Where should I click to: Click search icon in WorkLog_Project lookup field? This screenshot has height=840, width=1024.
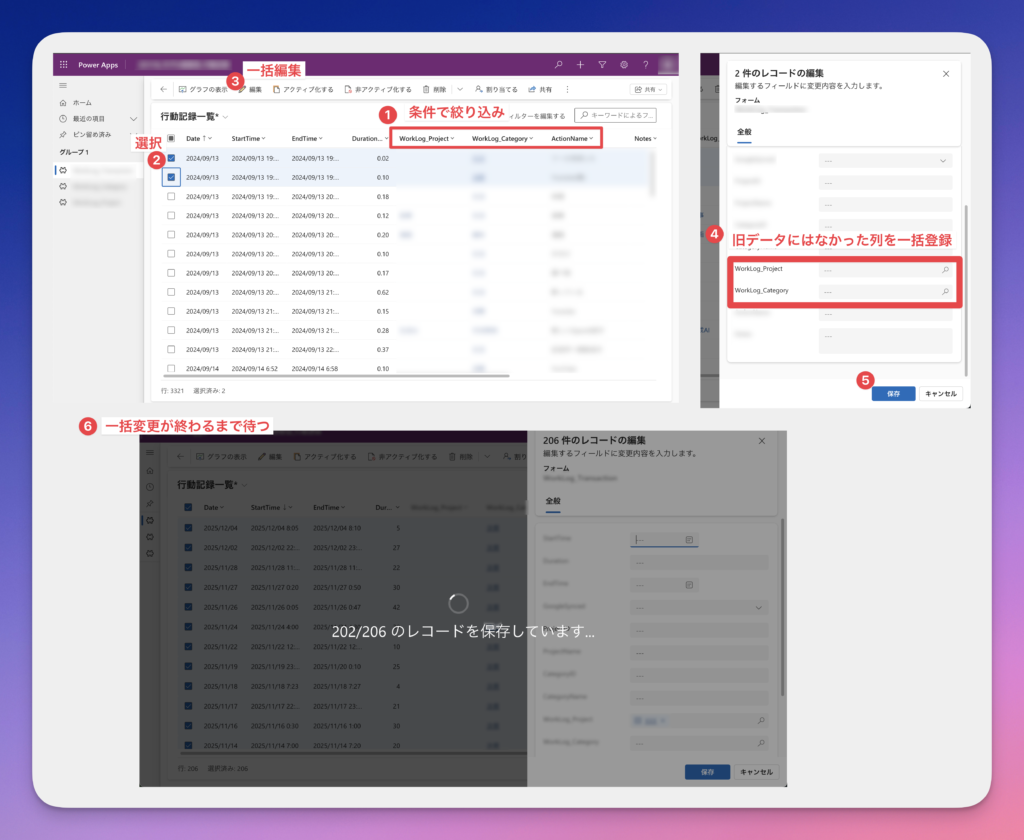[x=945, y=270]
